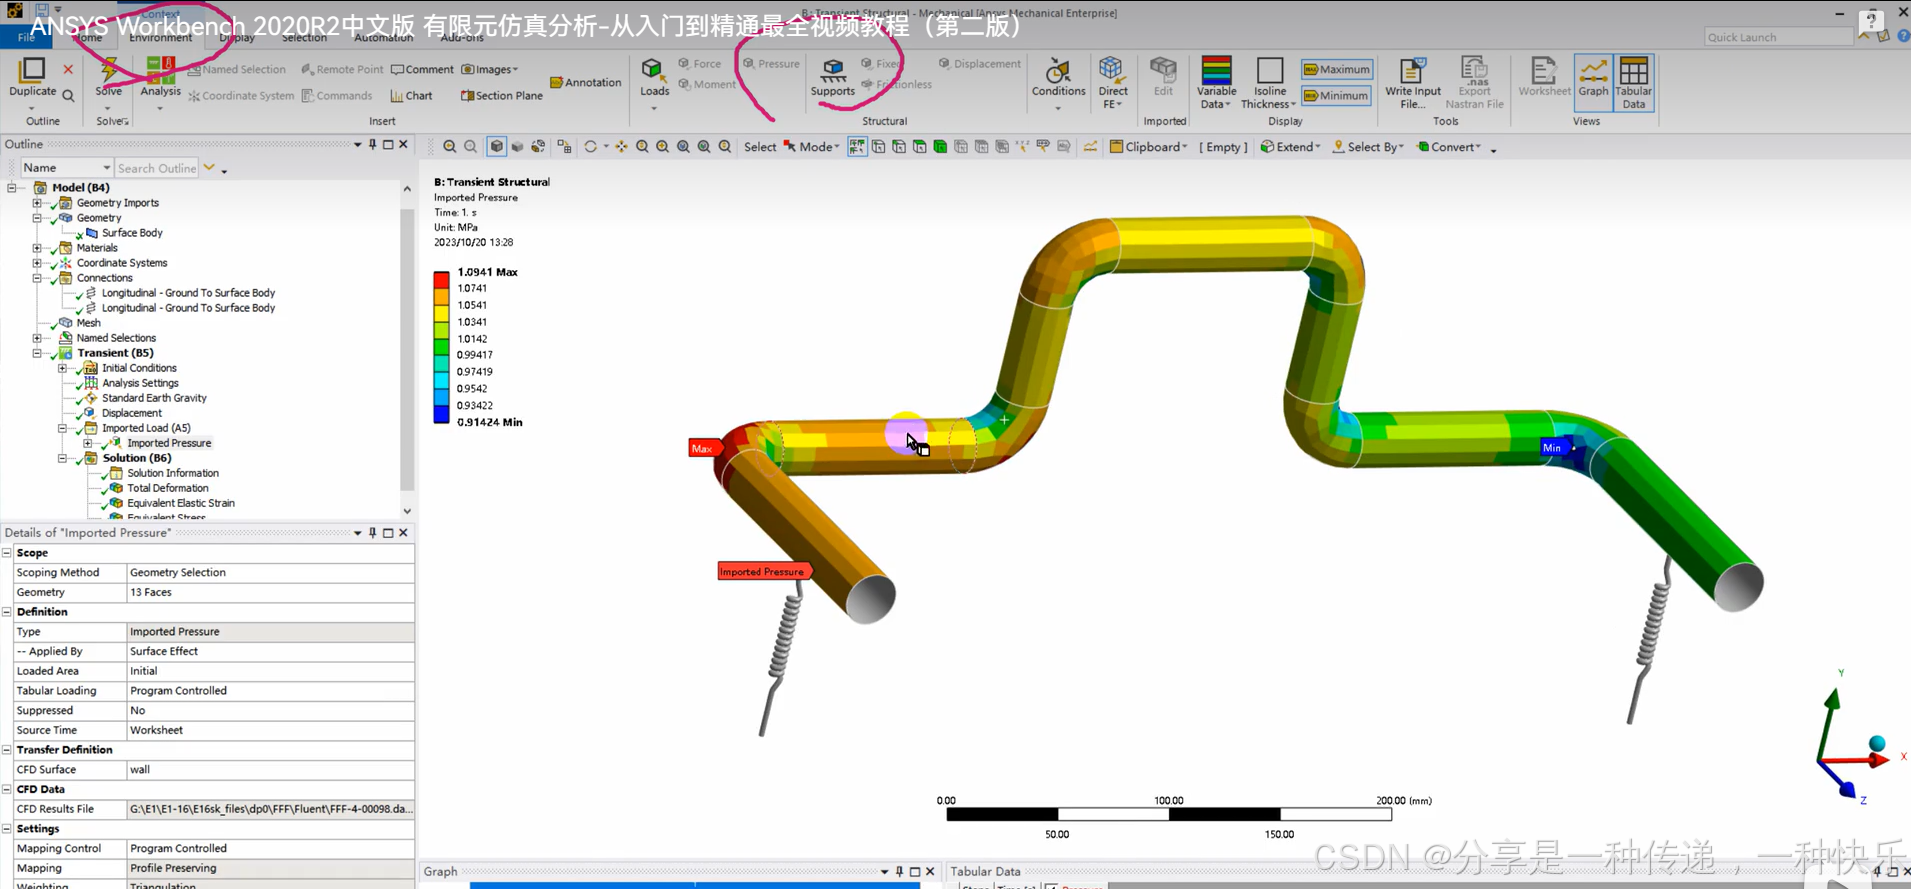The image size is (1911, 889).
Task: Click the red legend color band
Action: (441, 280)
